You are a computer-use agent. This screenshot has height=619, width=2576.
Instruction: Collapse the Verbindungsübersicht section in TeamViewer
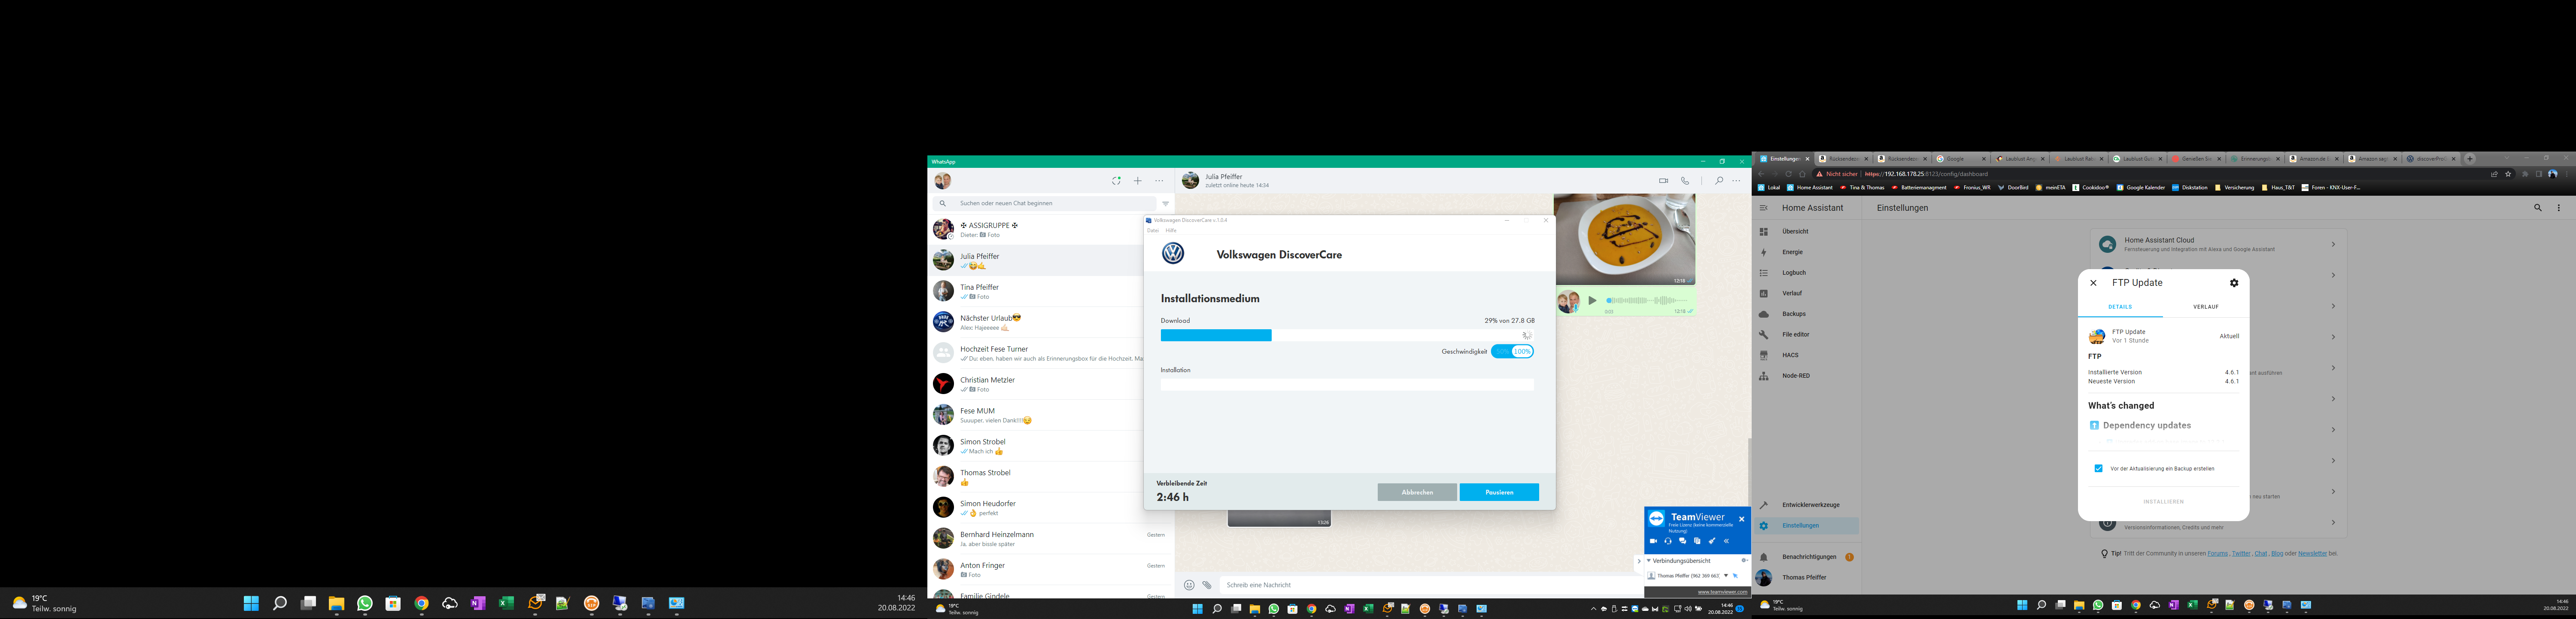[1649, 561]
